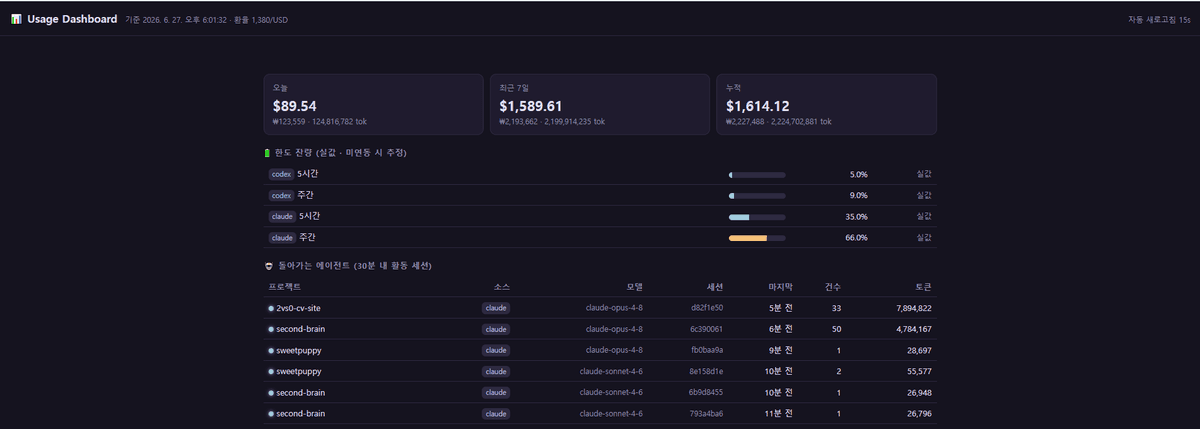Click session ID 793a4ba6
1200x429 pixels.
pos(706,413)
